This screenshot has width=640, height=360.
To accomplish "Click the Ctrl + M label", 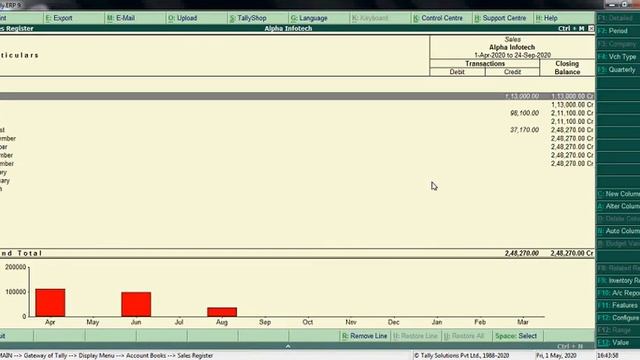I will click(x=571, y=29).
